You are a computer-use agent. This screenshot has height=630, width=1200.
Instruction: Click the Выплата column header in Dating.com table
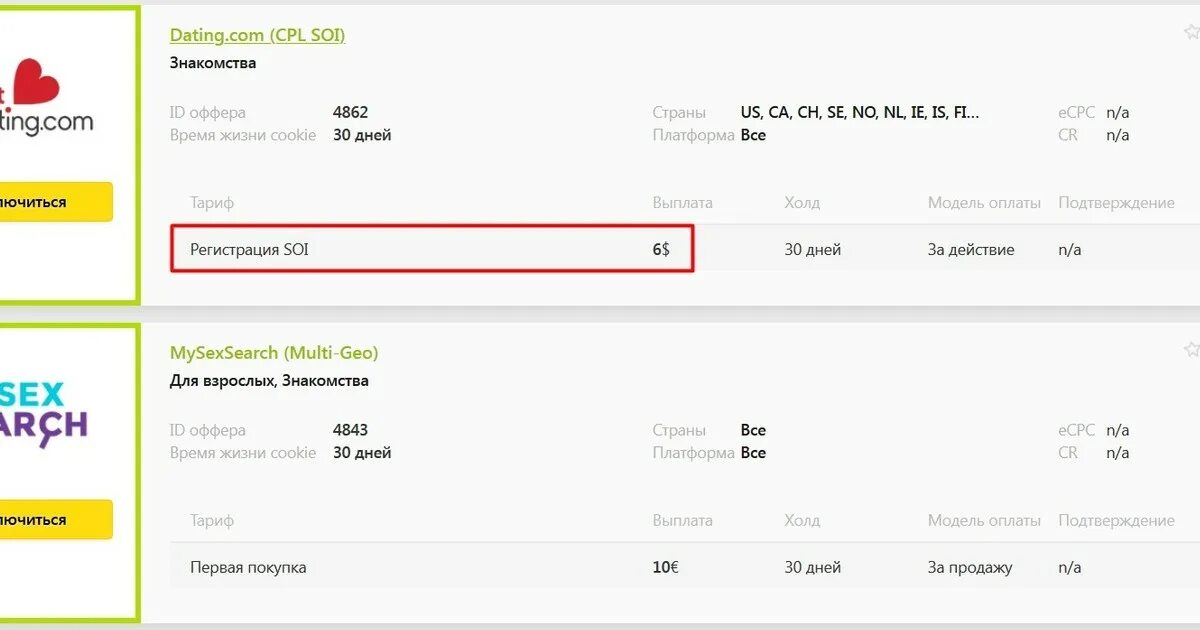coord(682,203)
